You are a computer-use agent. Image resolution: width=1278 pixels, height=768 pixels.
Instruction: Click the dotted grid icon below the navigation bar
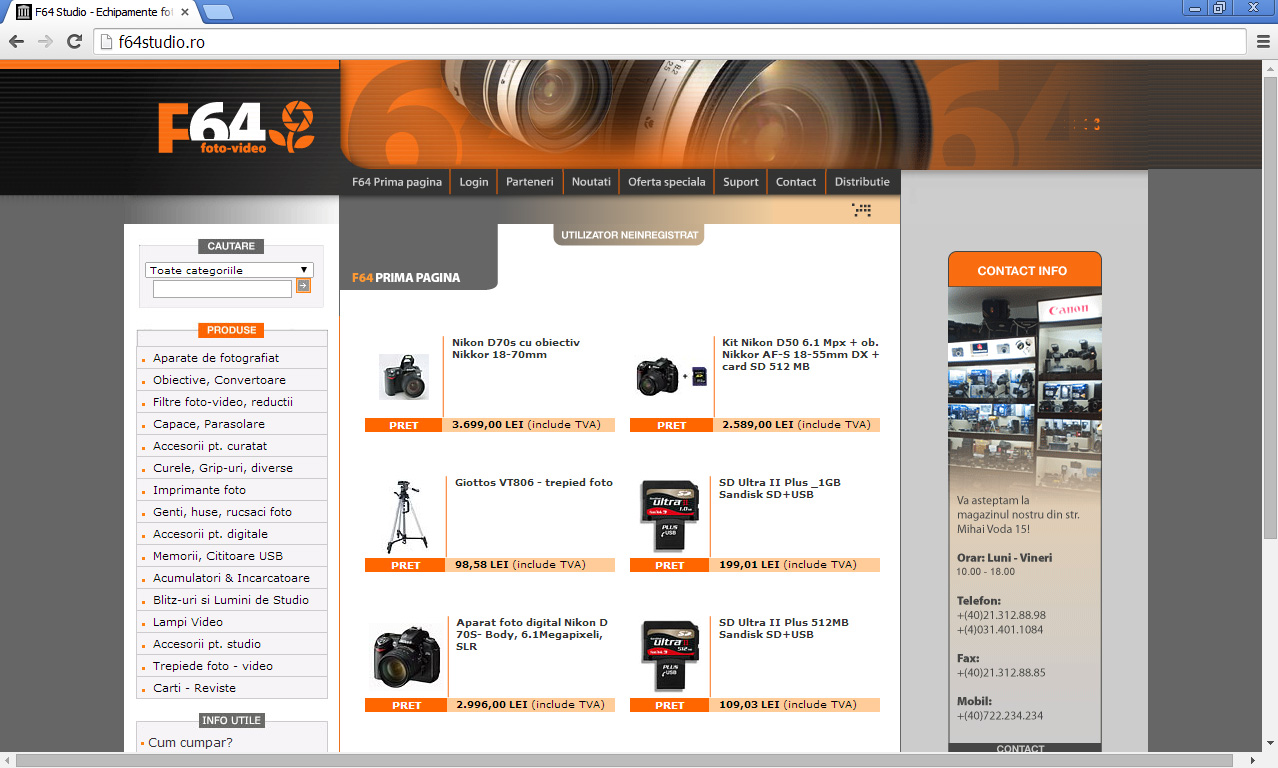pyautogui.click(x=862, y=210)
